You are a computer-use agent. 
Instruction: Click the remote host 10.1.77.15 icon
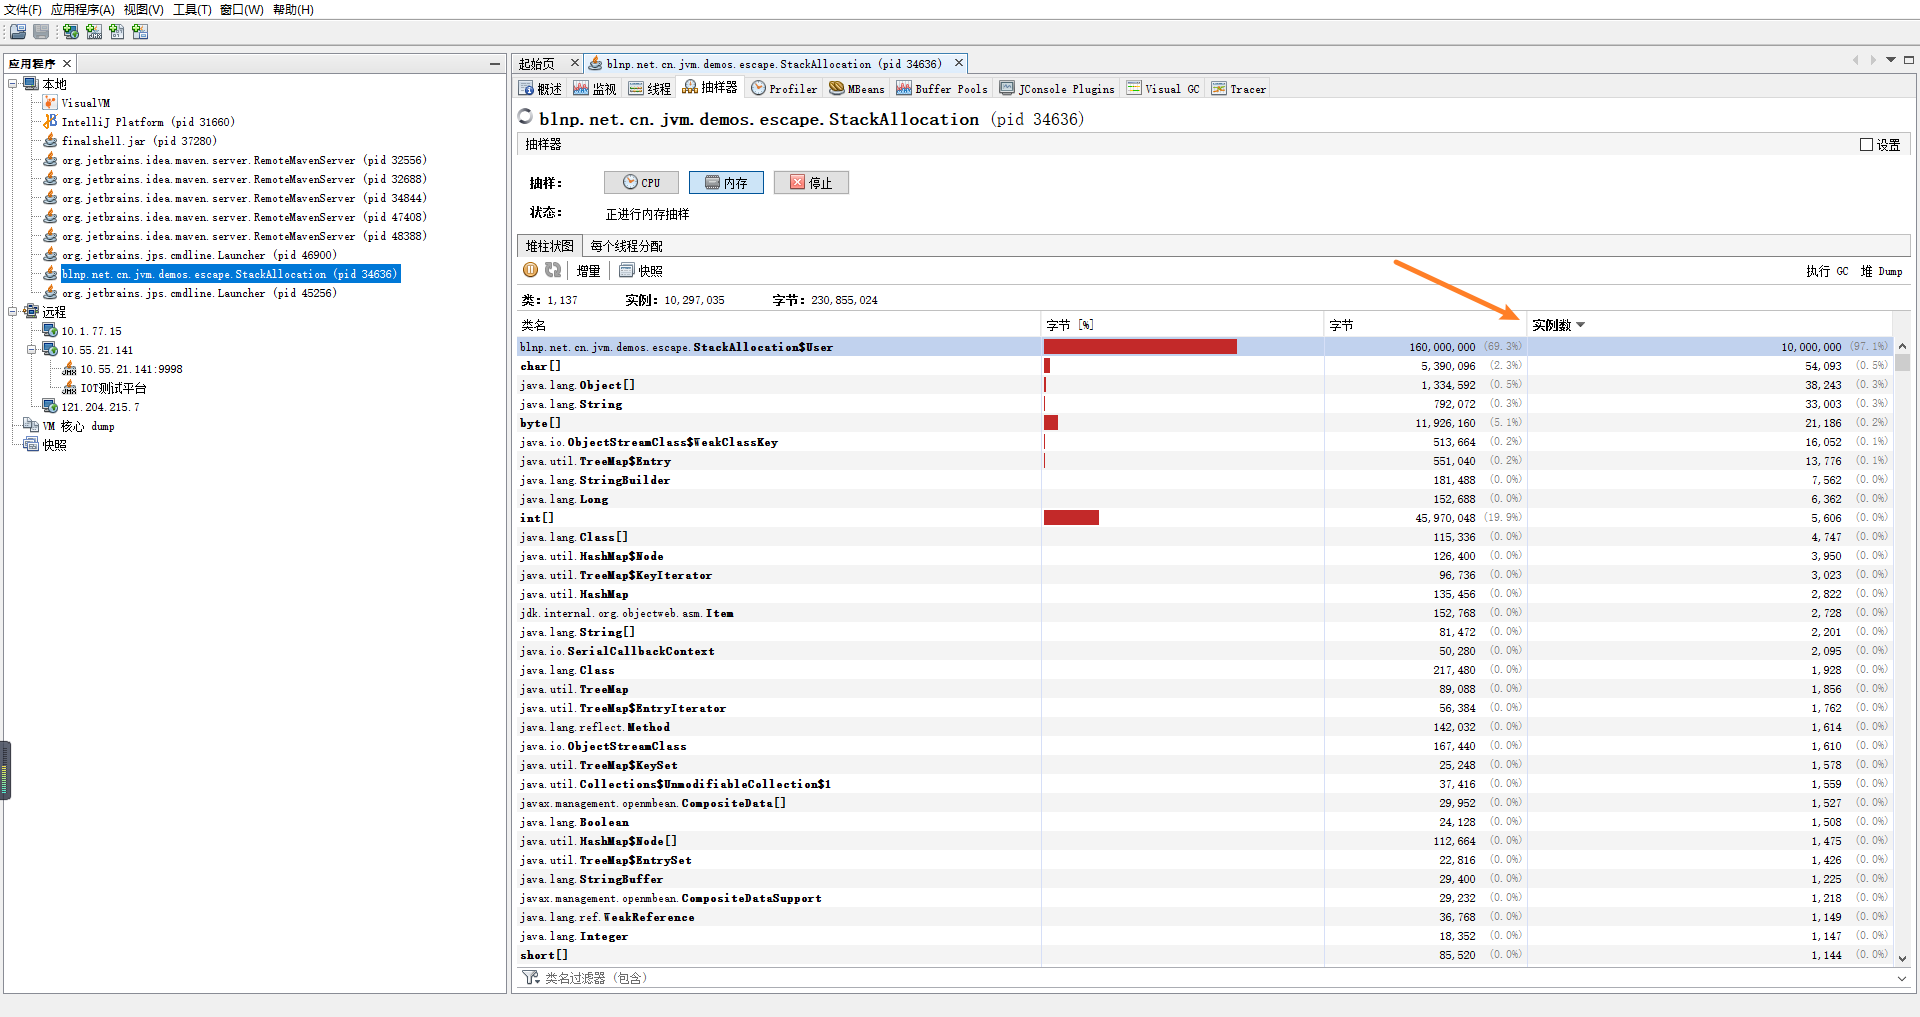(x=50, y=331)
